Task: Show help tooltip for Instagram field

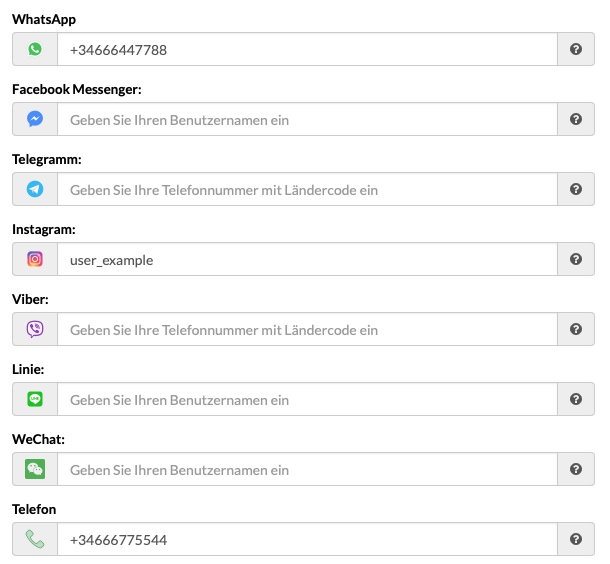Action: pyautogui.click(x=576, y=259)
